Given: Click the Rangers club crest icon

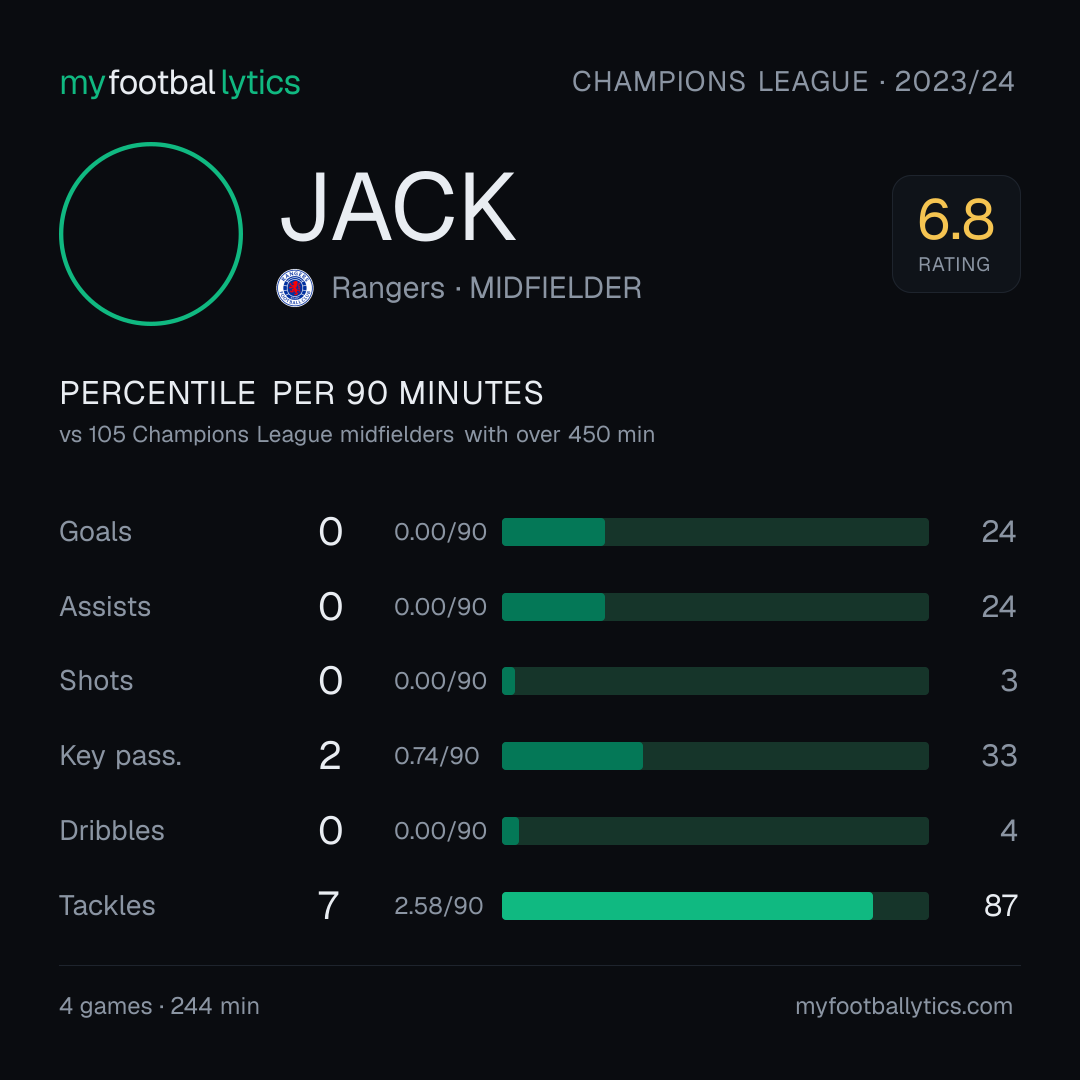Looking at the screenshot, I should [x=295, y=288].
